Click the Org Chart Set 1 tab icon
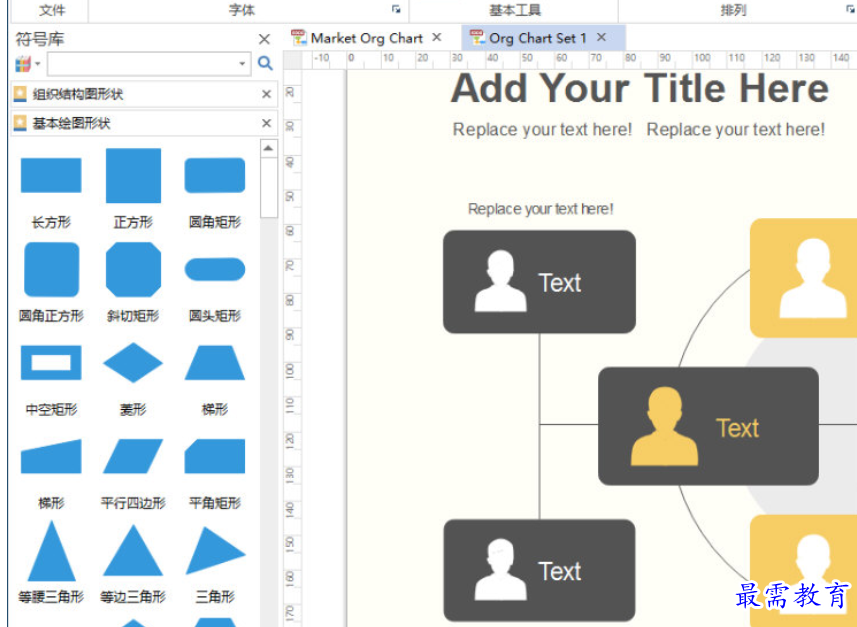Screen dimensions: 857x627 click(x=477, y=38)
